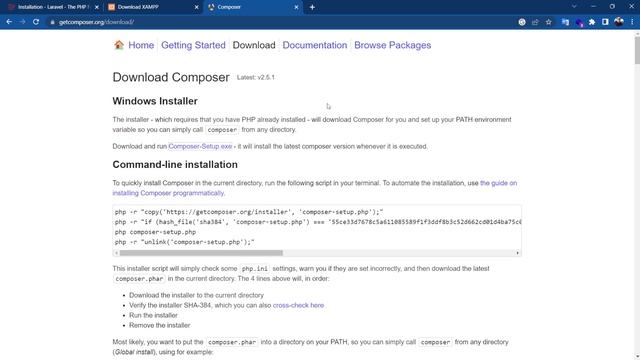Open the Chrome profile avatar

(619, 22)
